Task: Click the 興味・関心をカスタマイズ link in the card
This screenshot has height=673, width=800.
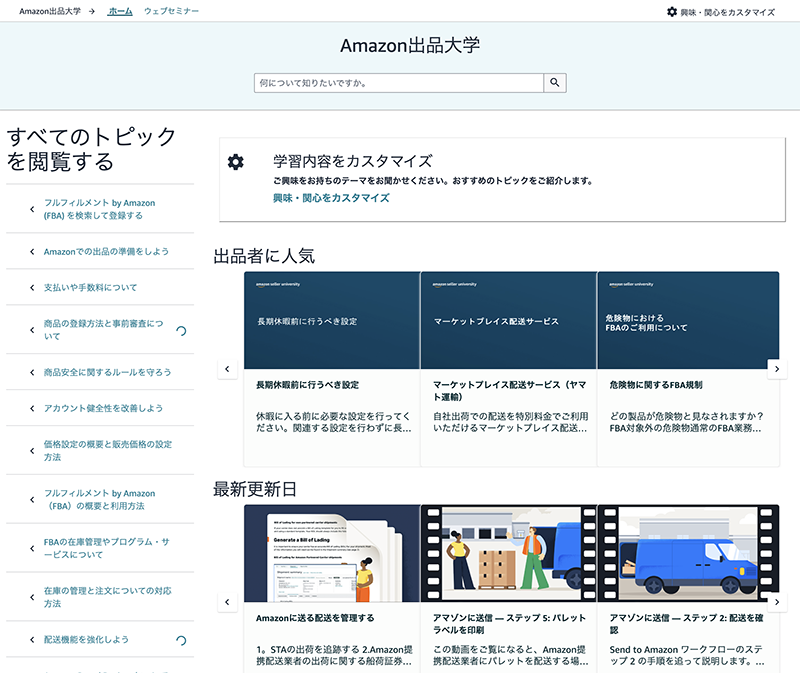Action: pyautogui.click(x=331, y=198)
